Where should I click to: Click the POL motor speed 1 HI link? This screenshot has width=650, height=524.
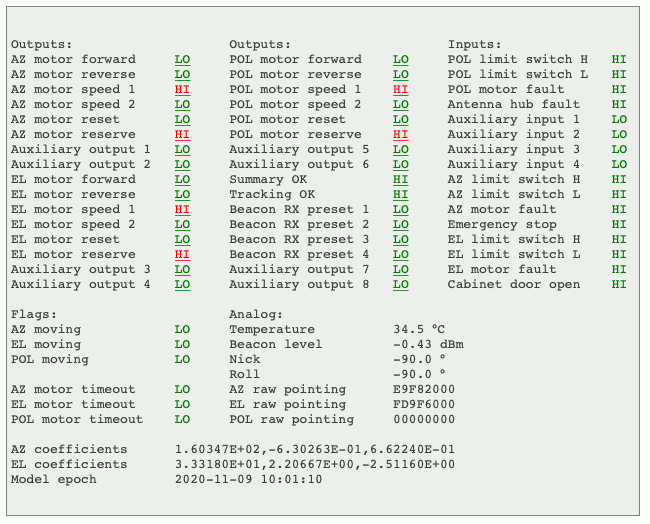tap(400, 90)
